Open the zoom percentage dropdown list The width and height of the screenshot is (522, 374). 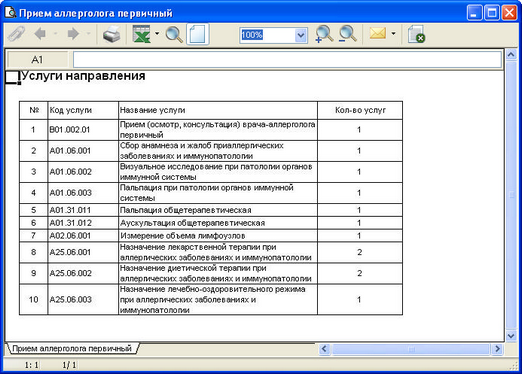(301, 35)
